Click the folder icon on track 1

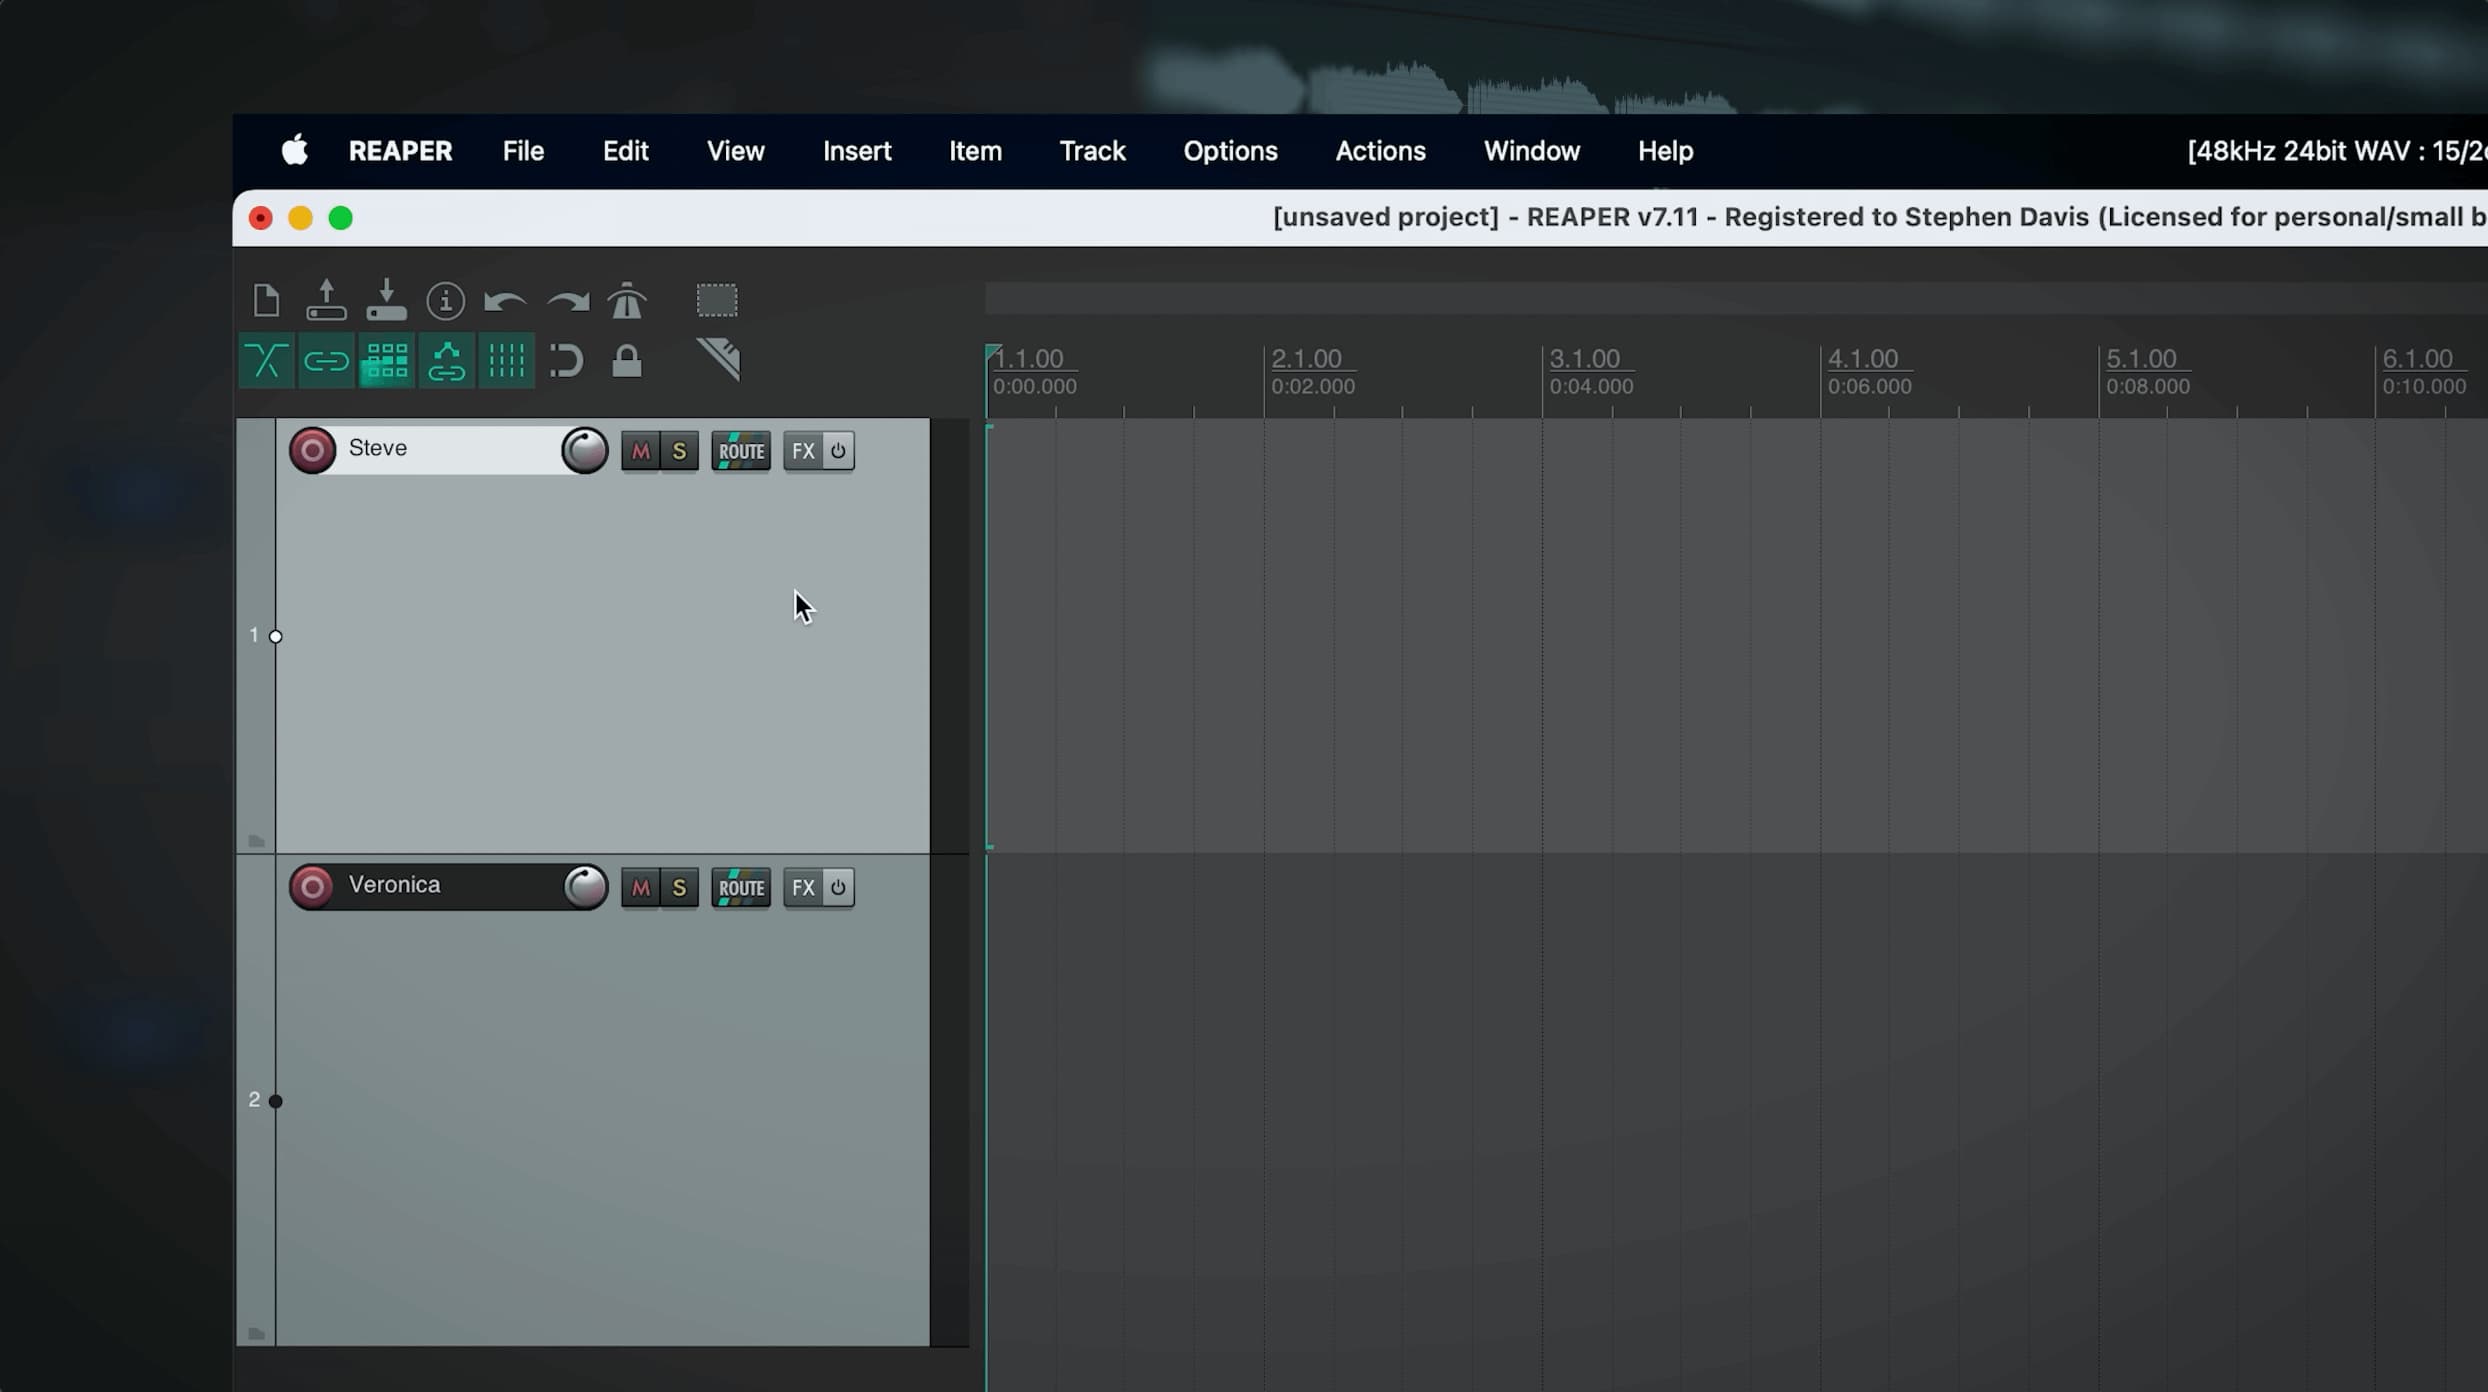pyautogui.click(x=256, y=841)
